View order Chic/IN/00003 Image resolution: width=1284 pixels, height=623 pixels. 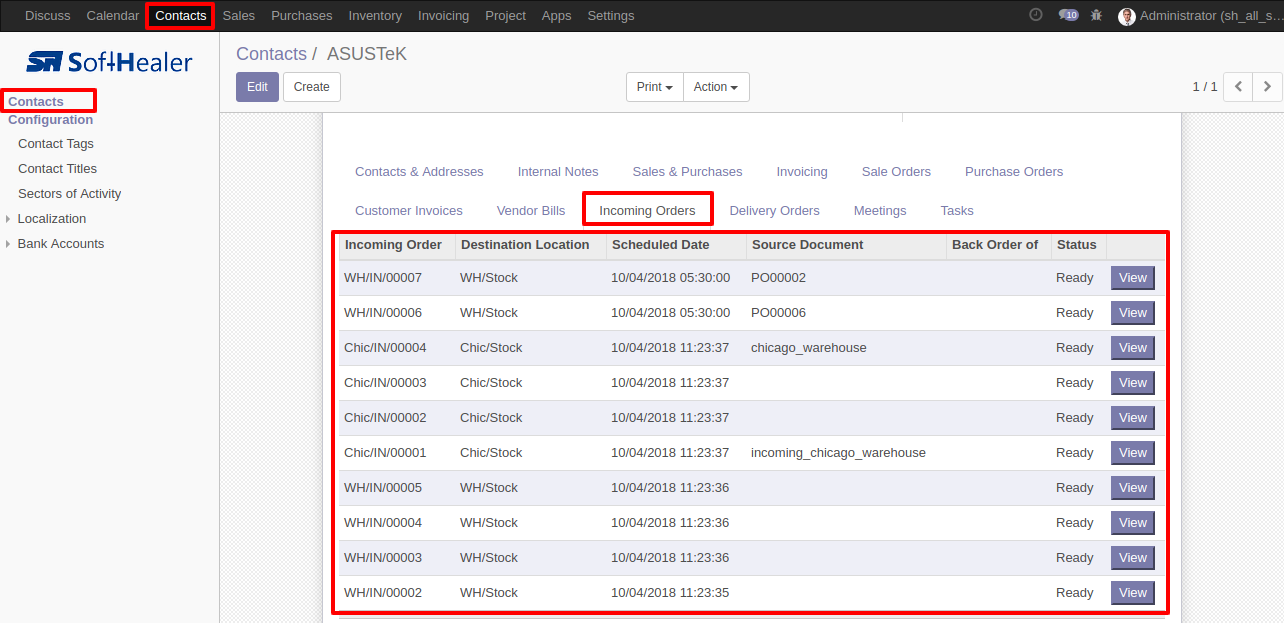(1133, 383)
